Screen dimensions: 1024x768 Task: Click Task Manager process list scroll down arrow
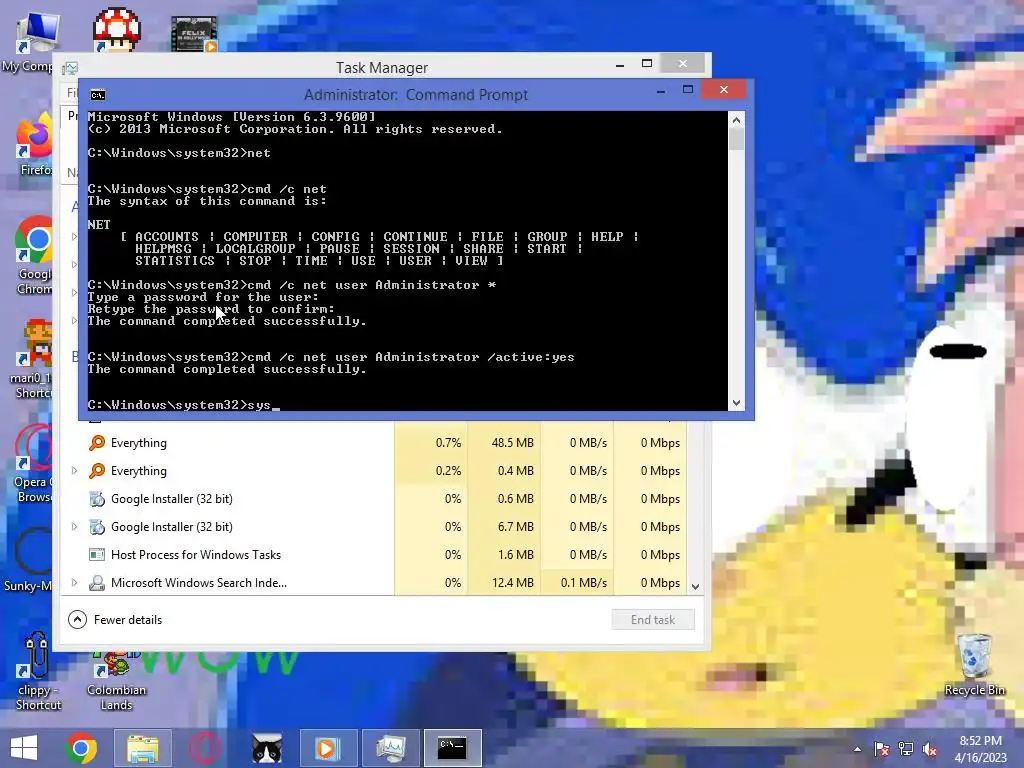tap(696, 586)
